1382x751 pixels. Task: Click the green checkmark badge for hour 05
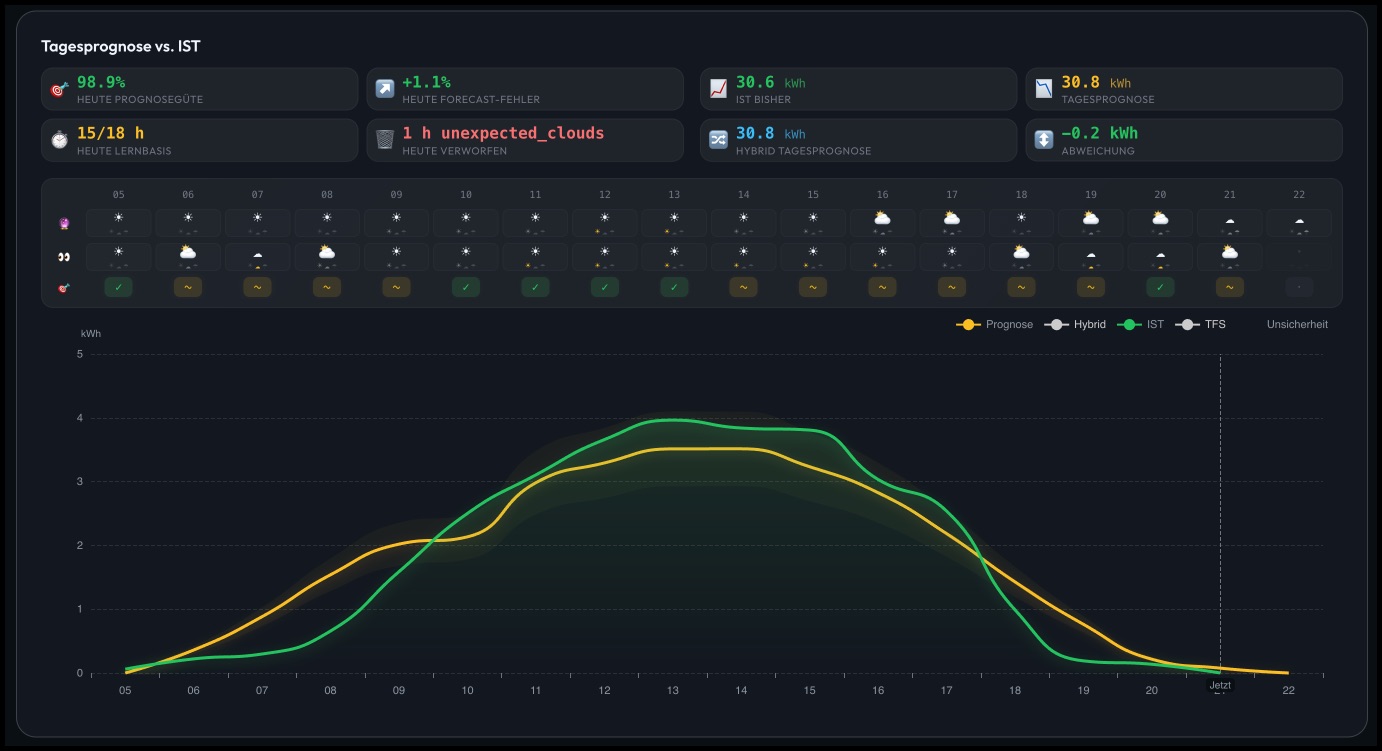(x=119, y=287)
